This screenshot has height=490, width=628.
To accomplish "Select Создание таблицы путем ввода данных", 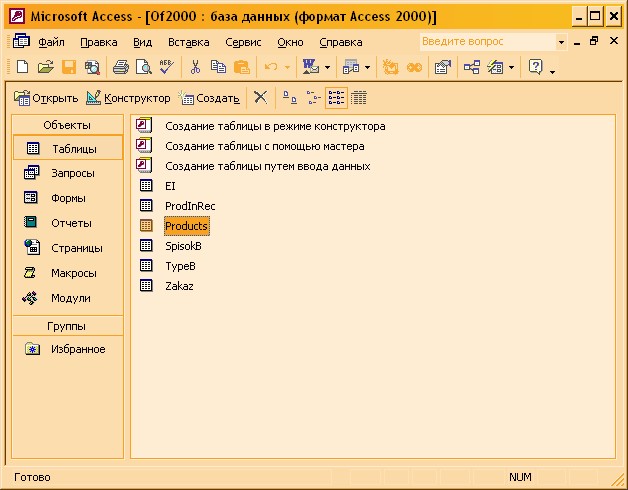I will click(x=268, y=166).
